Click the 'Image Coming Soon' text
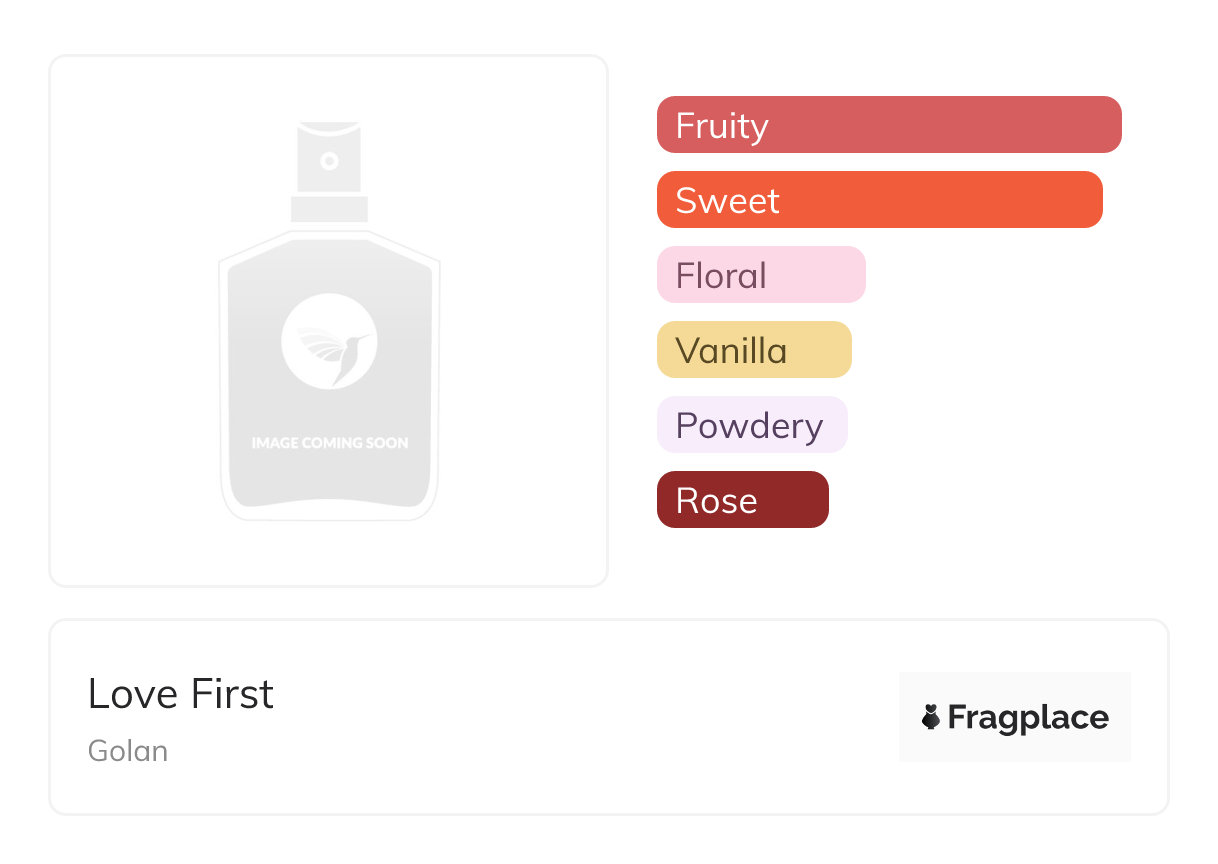1218x864 pixels. [329, 442]
